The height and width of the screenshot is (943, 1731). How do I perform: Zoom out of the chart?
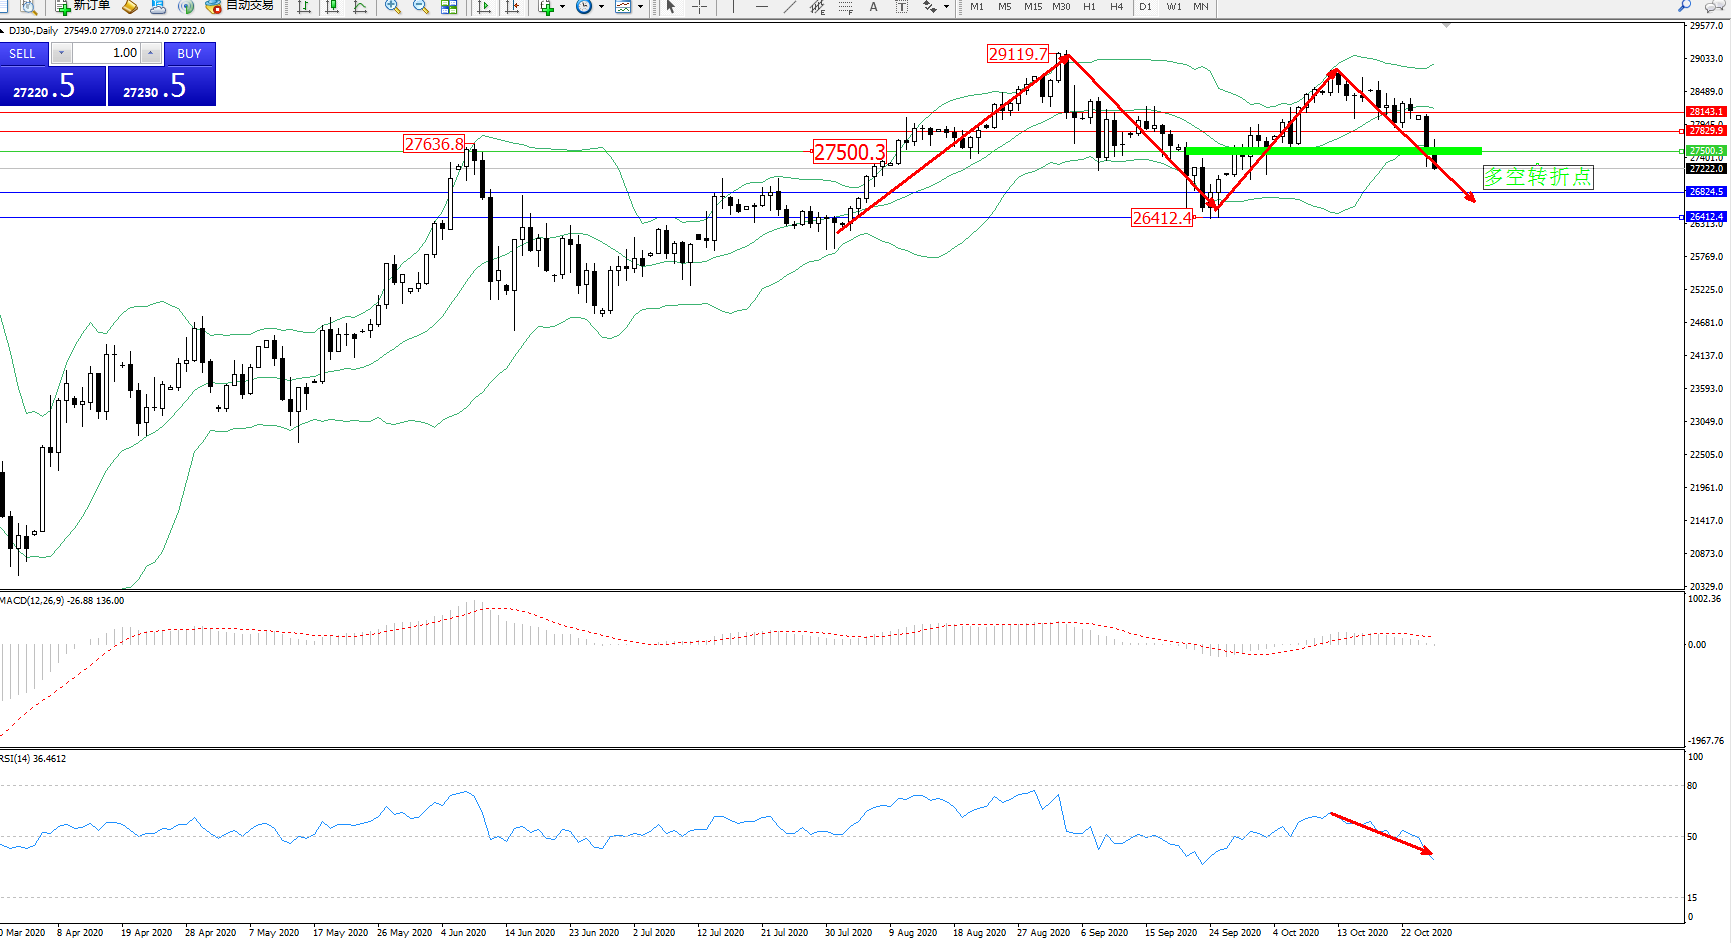[x=421, y=7]
